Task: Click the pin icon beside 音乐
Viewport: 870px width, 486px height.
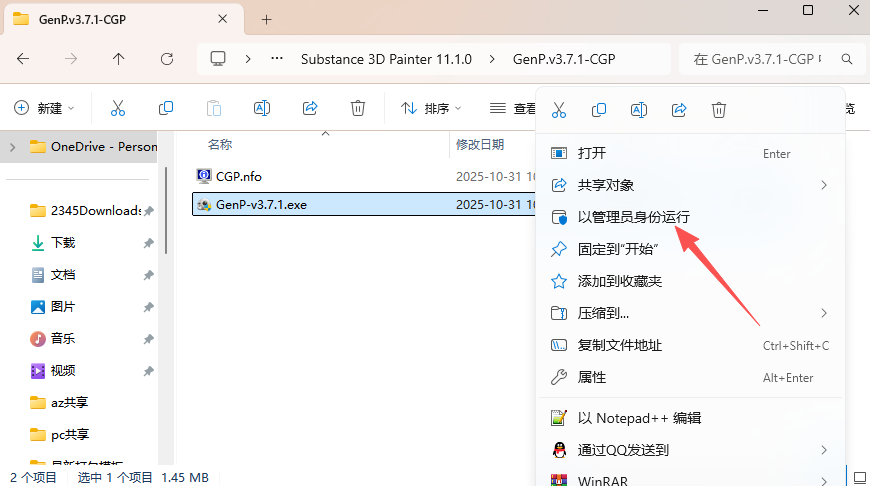Action: click(x=149, y=339)
